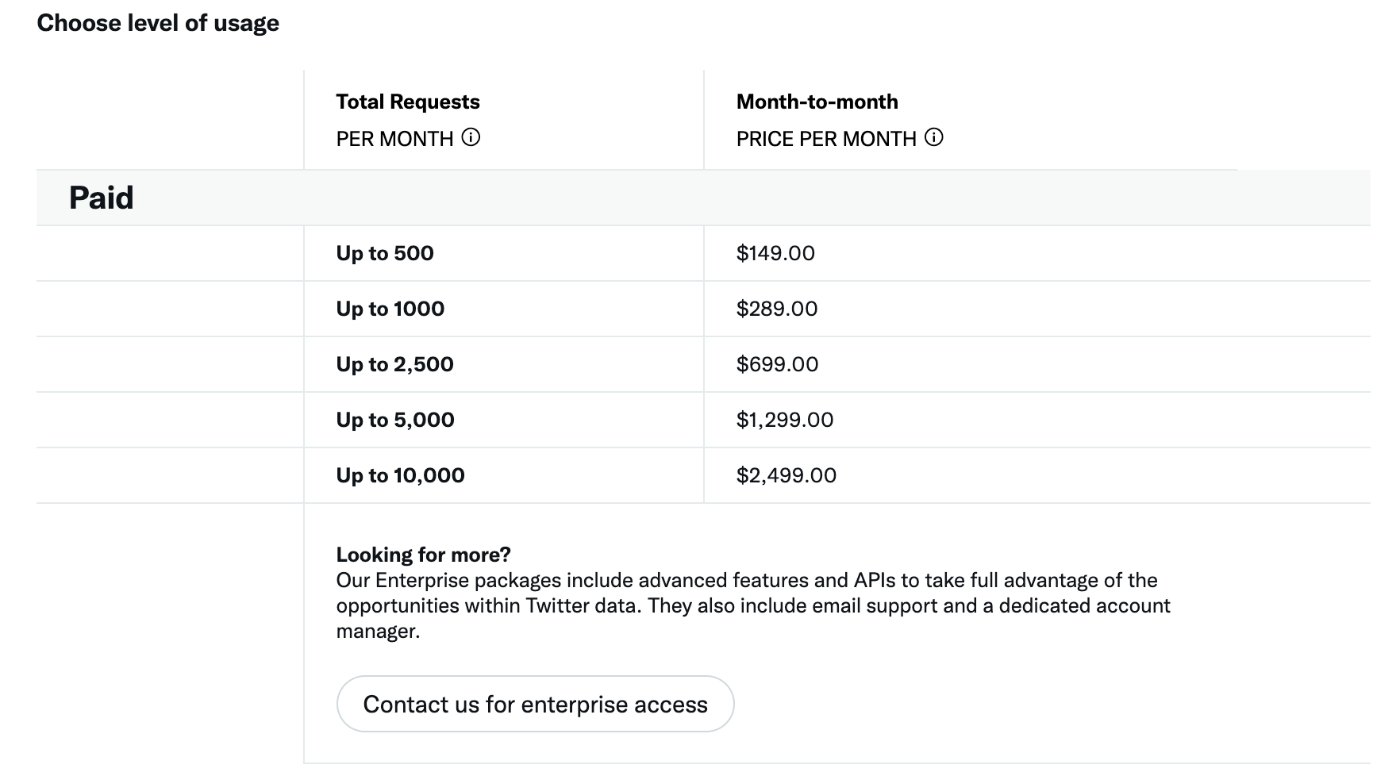Click Contact us for enterprise access button
This screenshot has width=1400, height=776.
(535, 704)
